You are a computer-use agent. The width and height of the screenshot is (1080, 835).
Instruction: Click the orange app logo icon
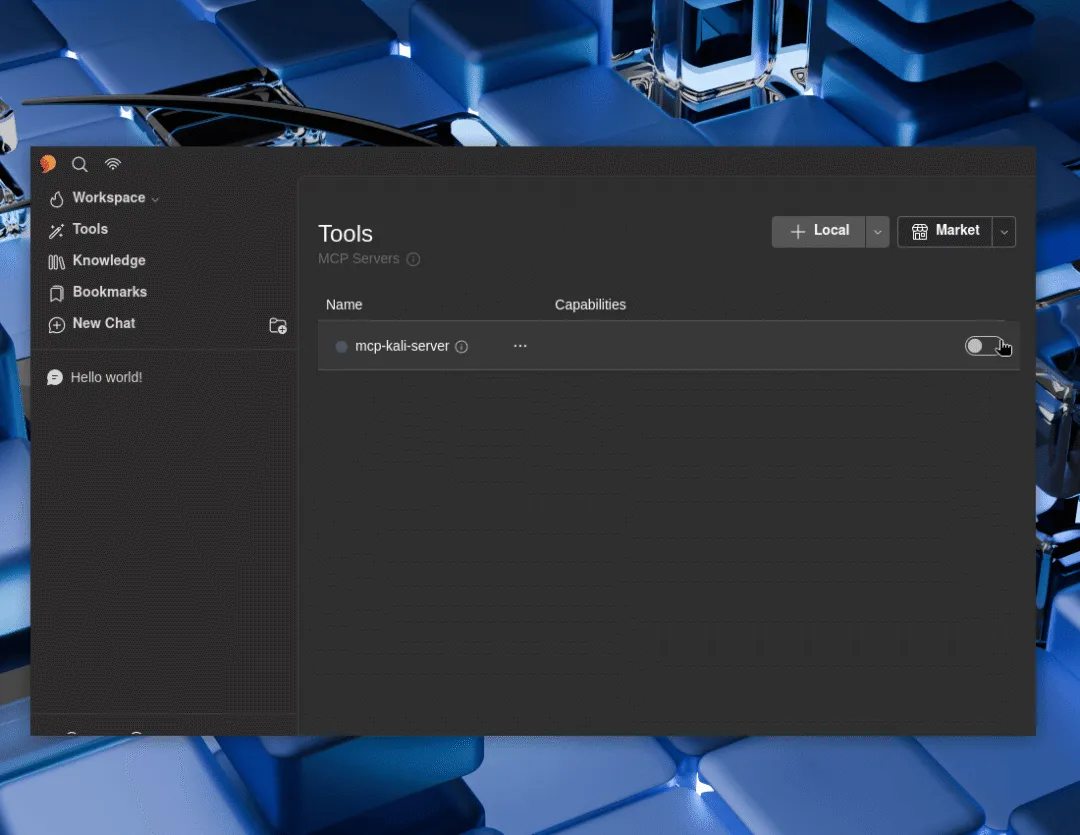tap(48, 163)
